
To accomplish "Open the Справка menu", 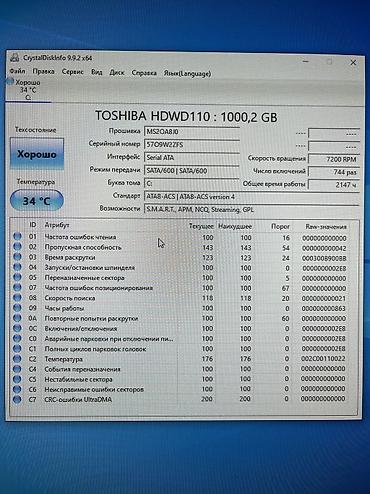I will [x=144, y=73].
